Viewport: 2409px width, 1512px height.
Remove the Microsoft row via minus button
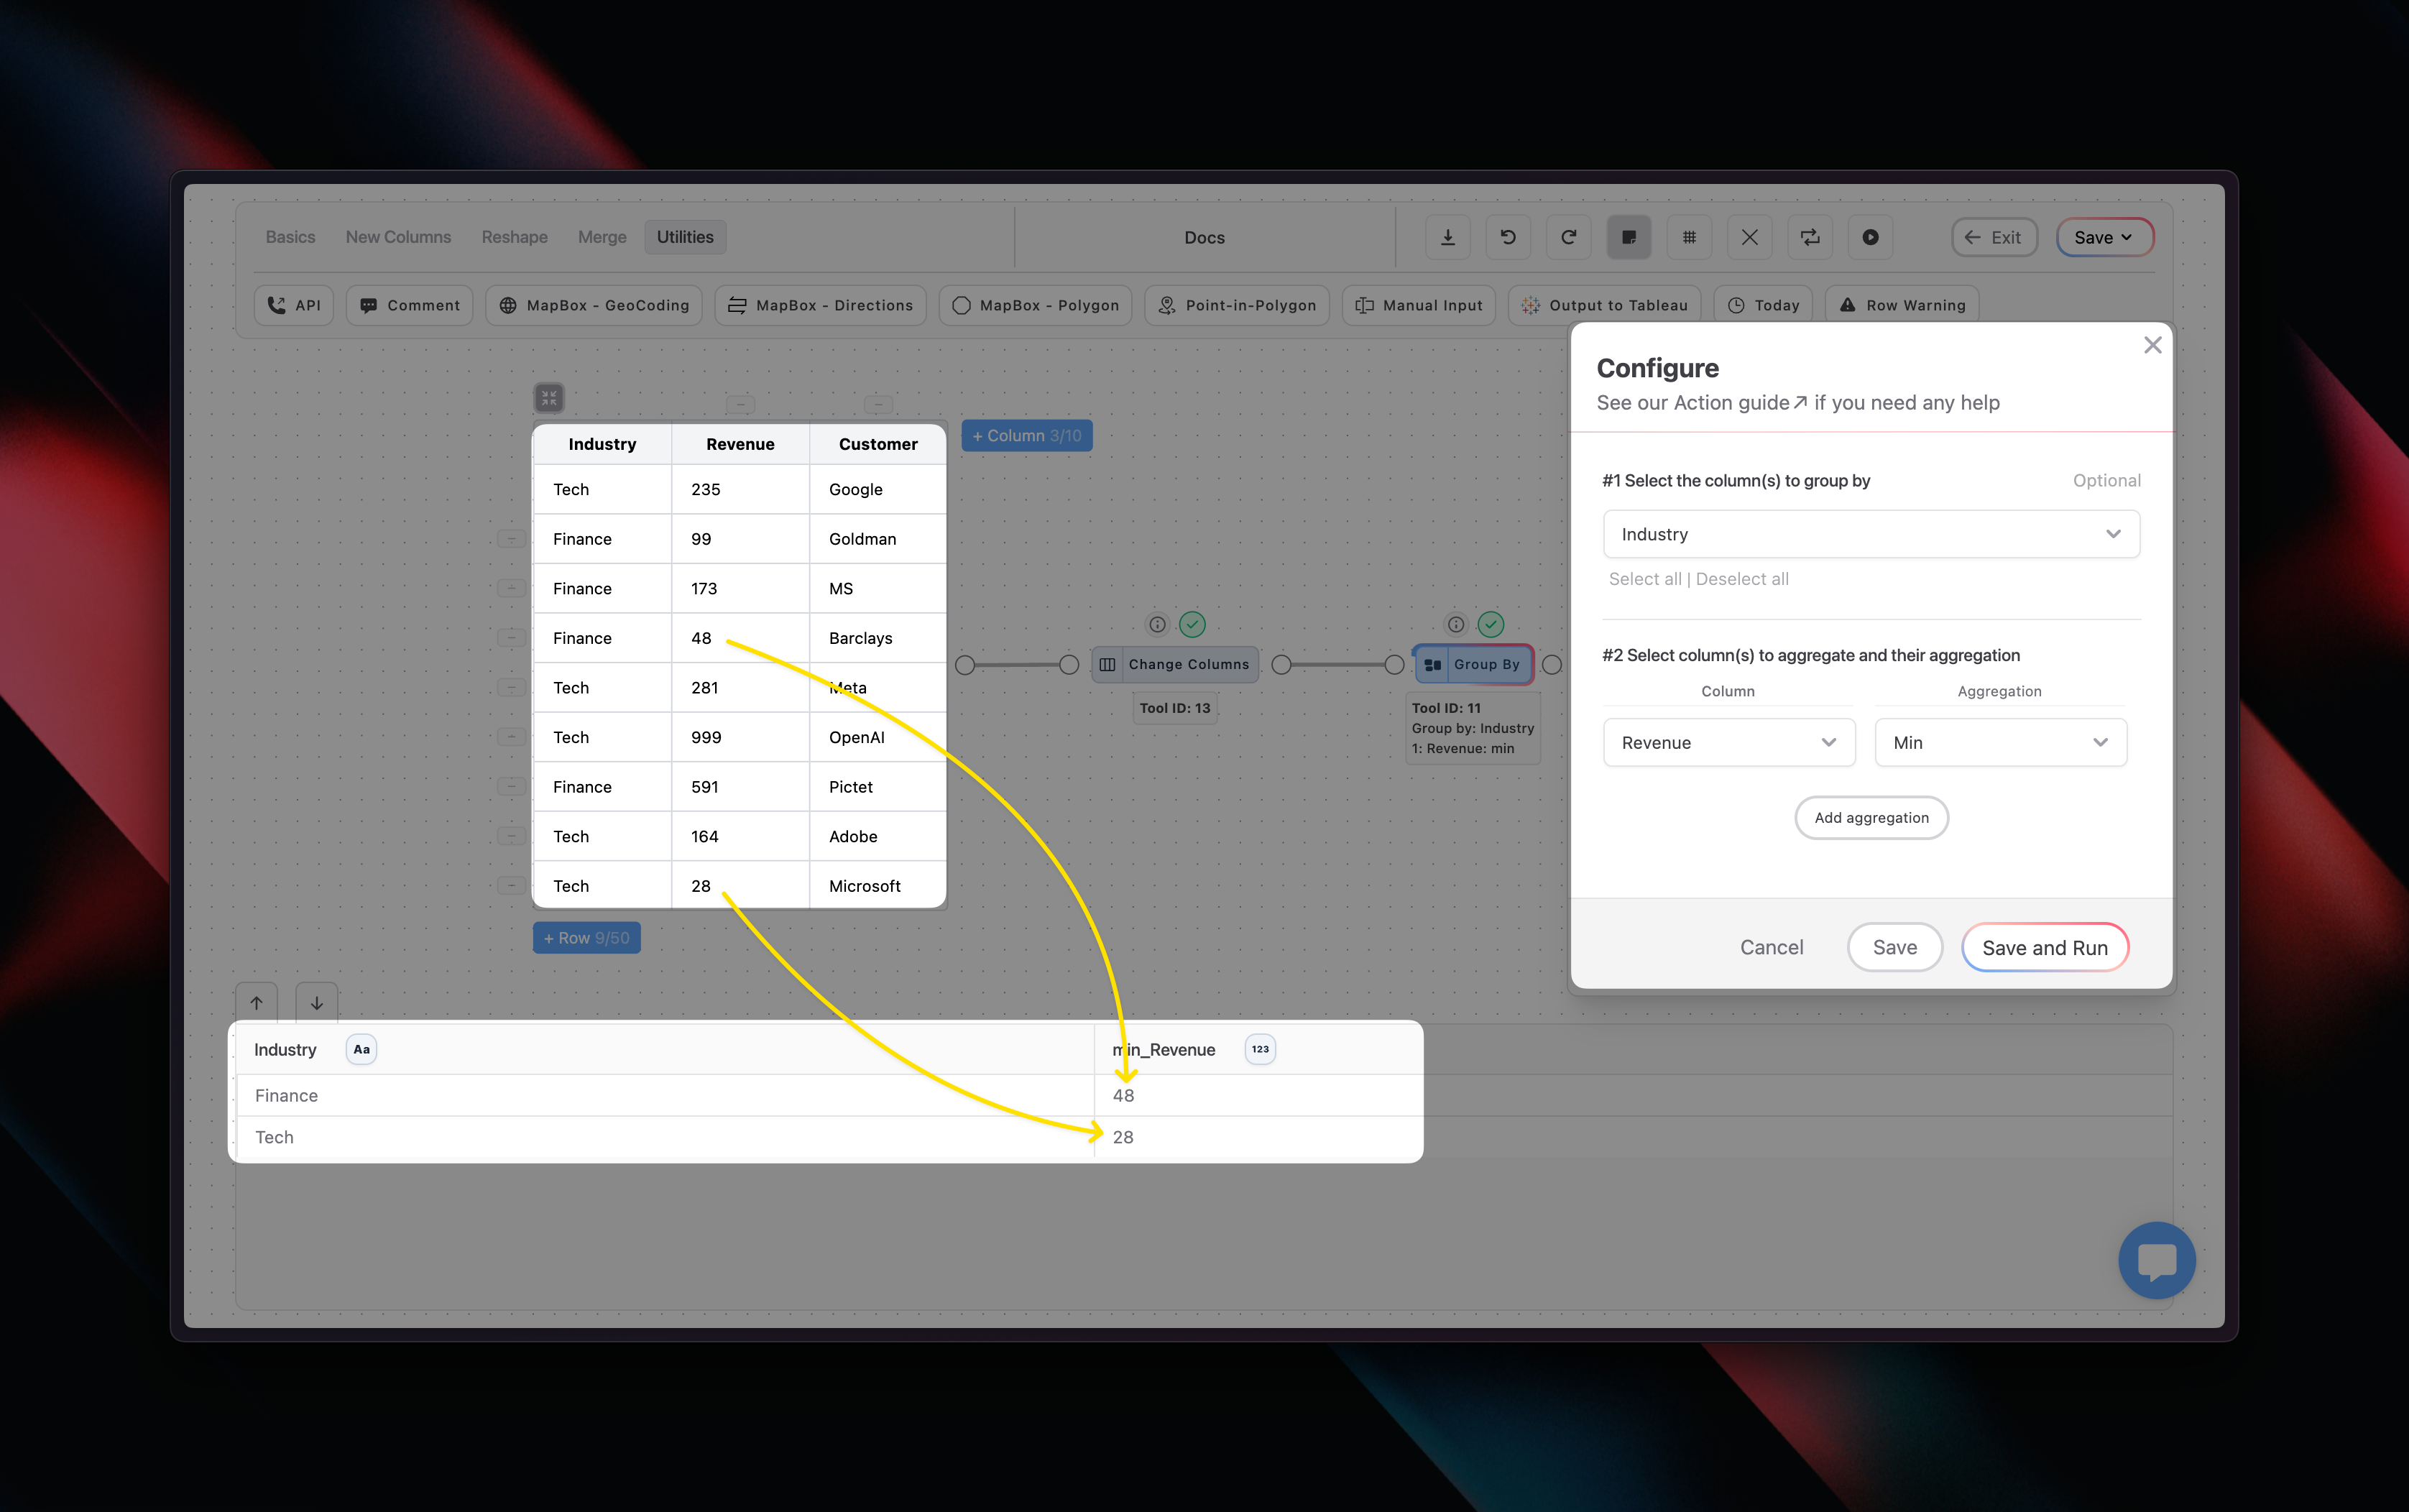[512, 886]
